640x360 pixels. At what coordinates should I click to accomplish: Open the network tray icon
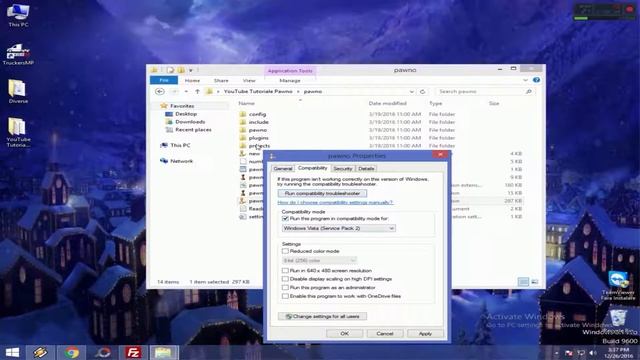580,353
